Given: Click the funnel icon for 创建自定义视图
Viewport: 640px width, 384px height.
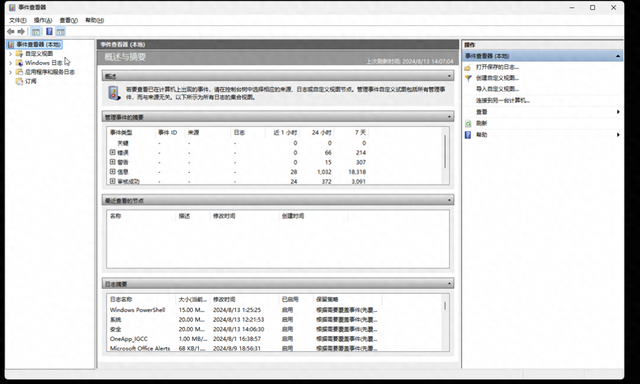Looking at the screenshot, I should point(468,78).
